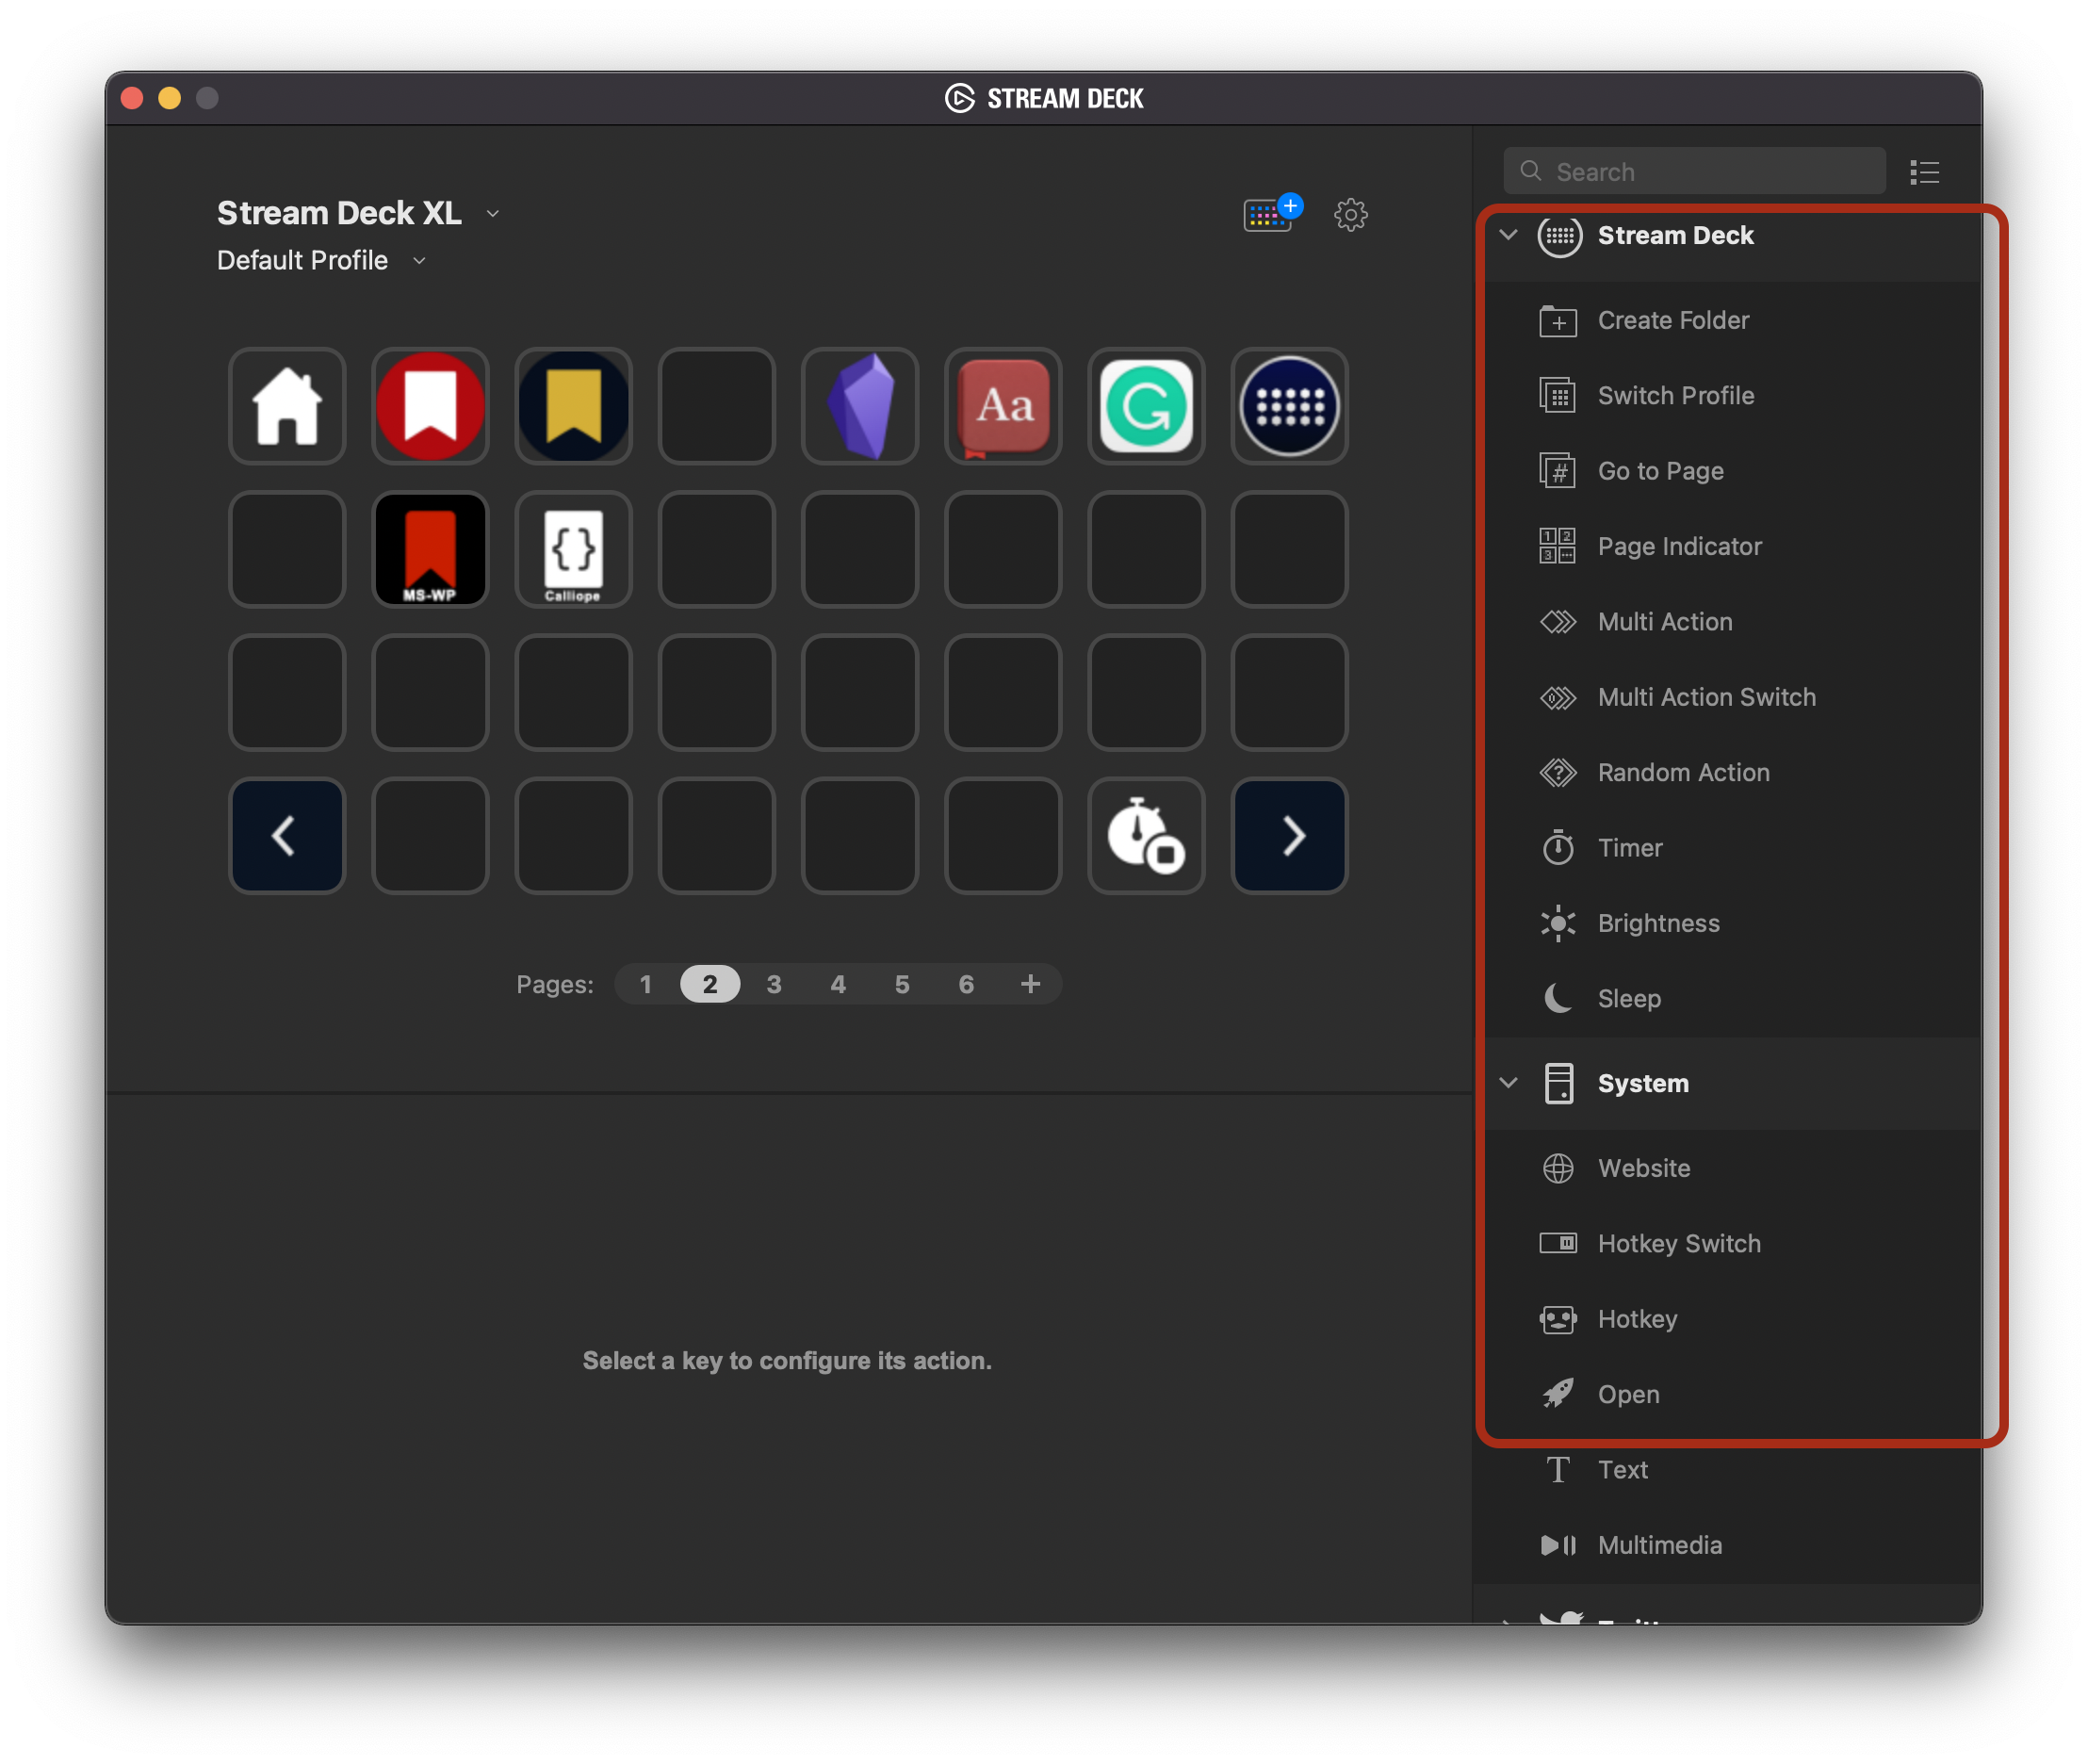
Task: Toggle the action list view icon
Action: 1924,172
